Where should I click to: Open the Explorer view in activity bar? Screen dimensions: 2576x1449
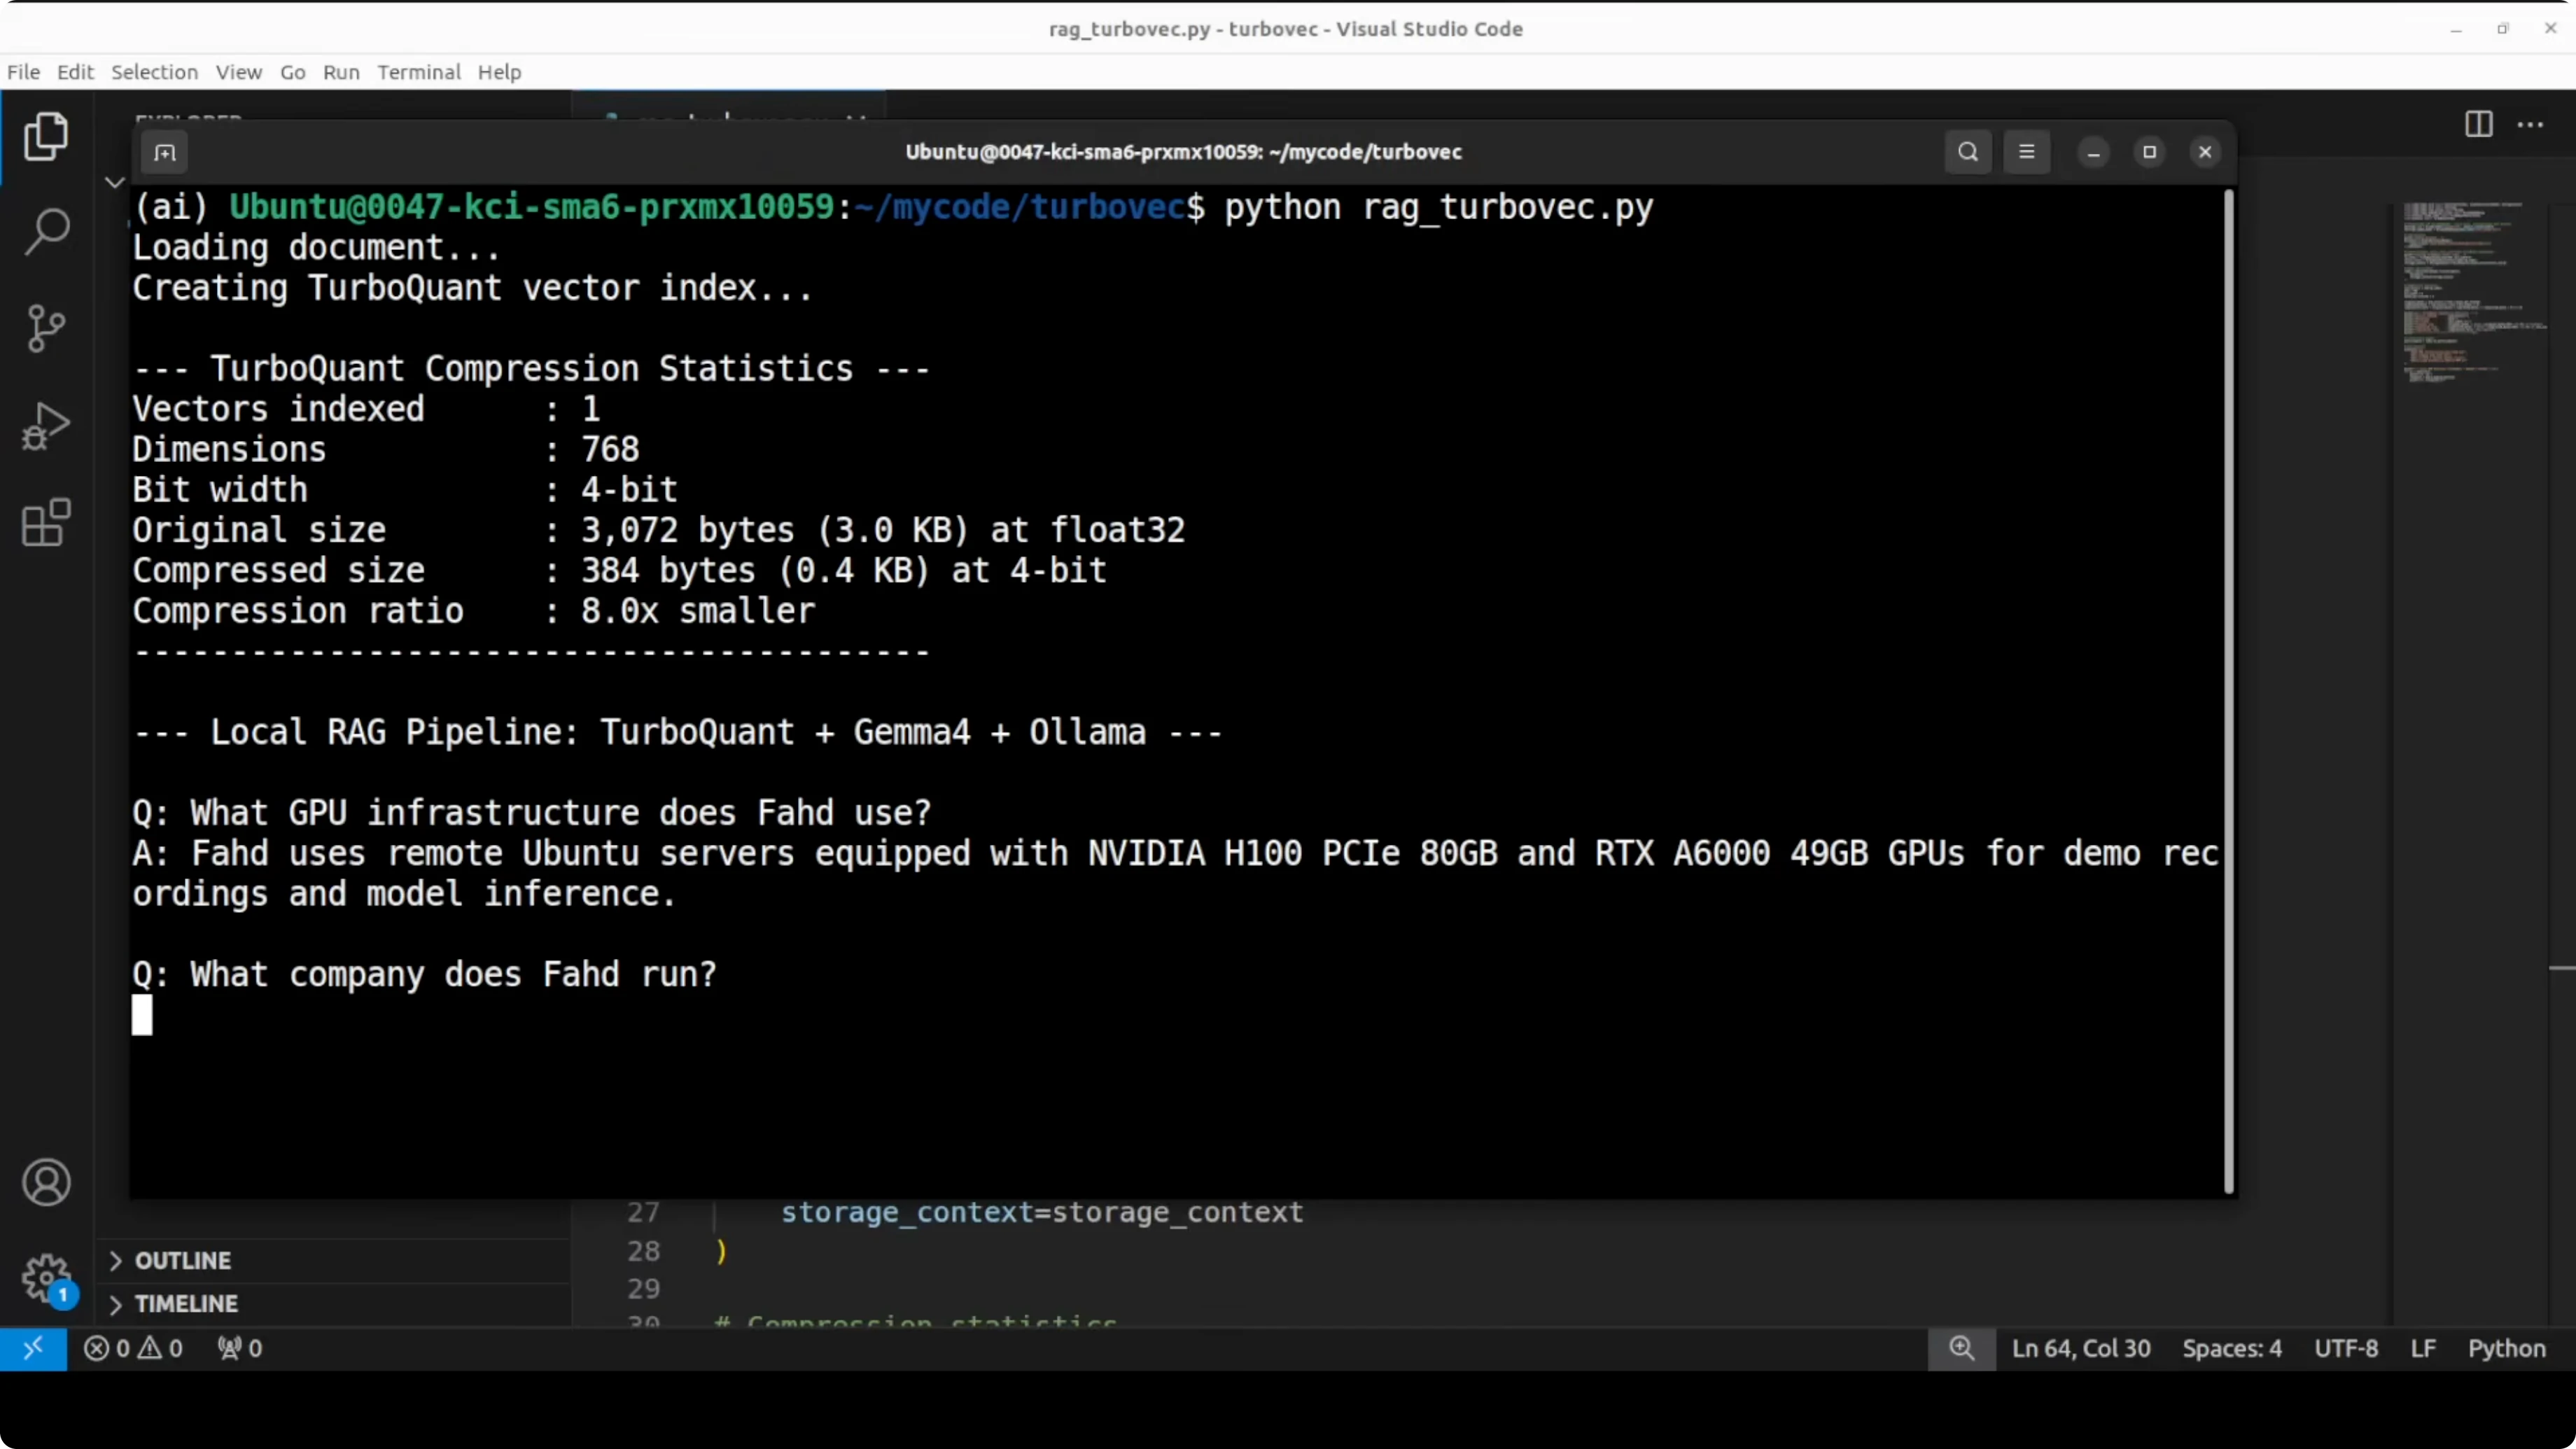46,136
